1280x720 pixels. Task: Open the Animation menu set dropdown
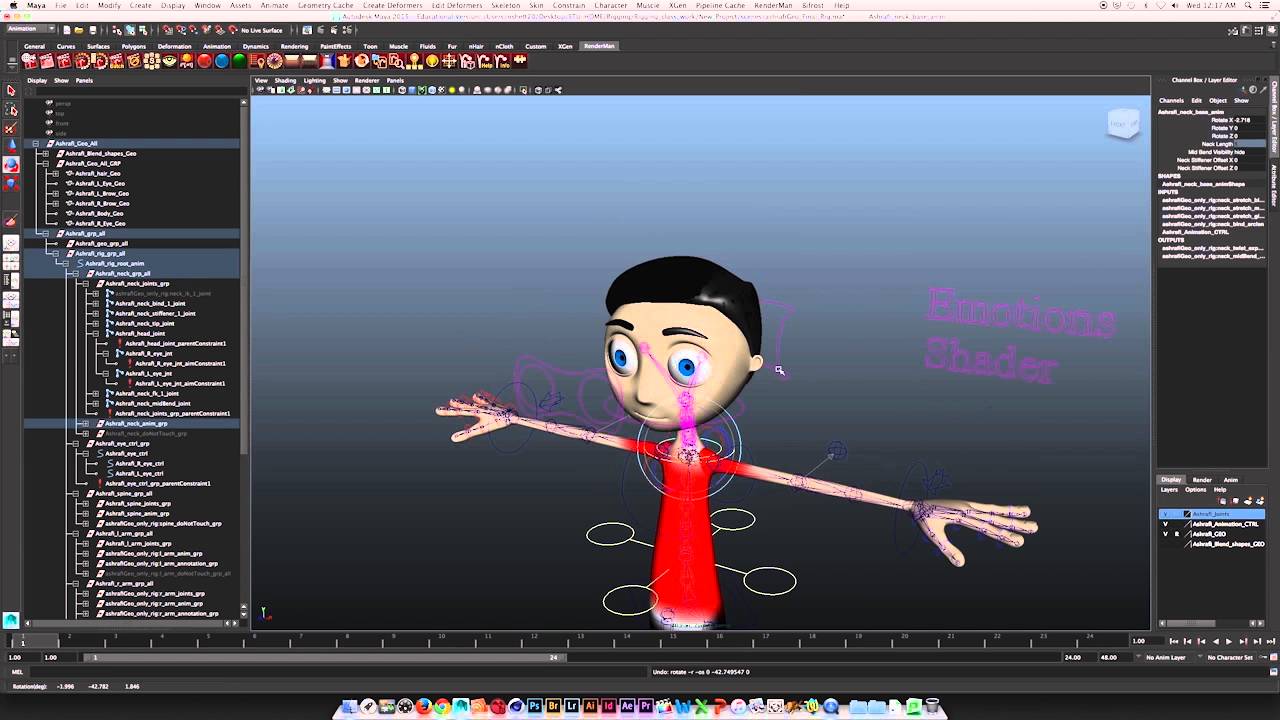tap(29, 30)
